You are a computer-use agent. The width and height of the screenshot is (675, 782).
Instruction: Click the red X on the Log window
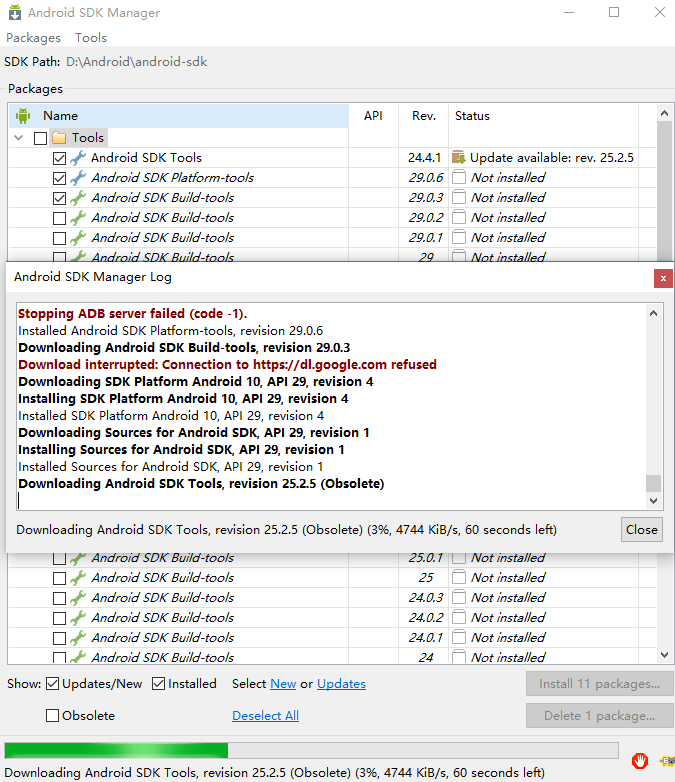[663, 278]
